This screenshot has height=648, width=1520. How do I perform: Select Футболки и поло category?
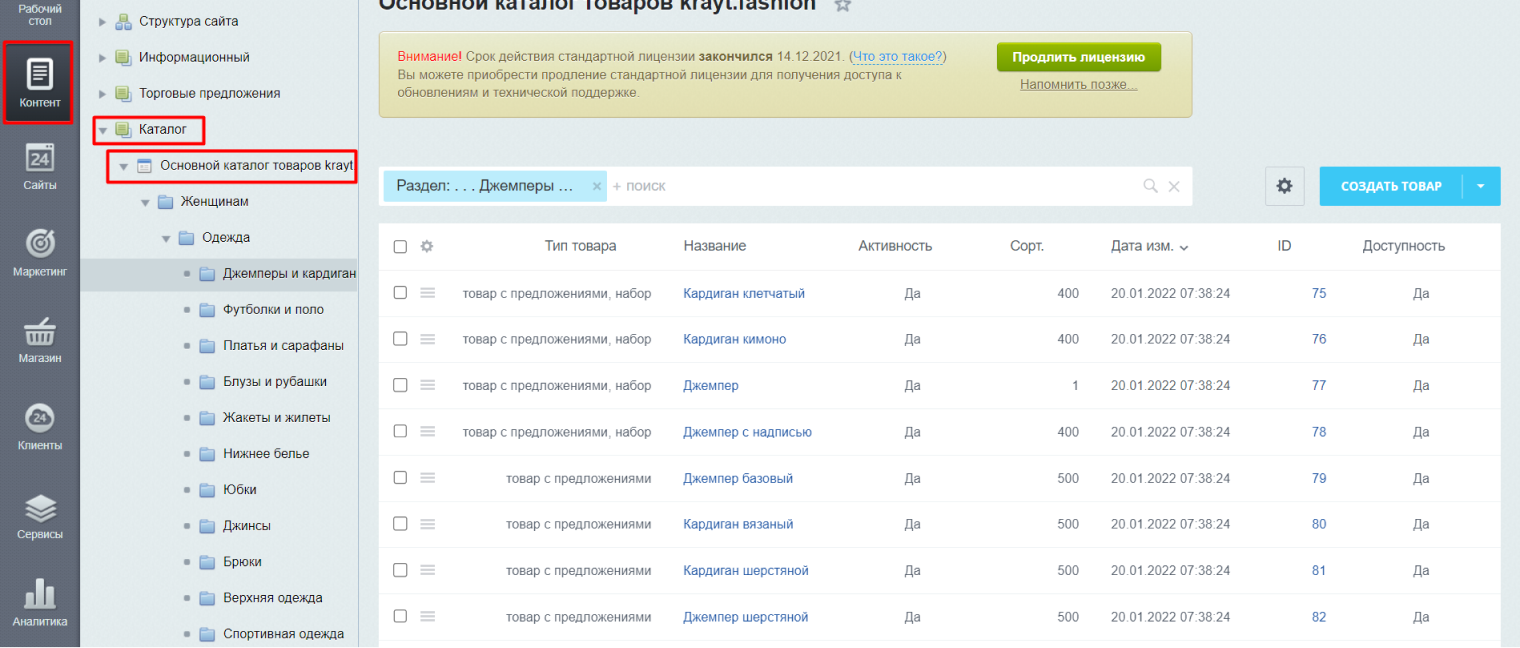tap(273, 310)
